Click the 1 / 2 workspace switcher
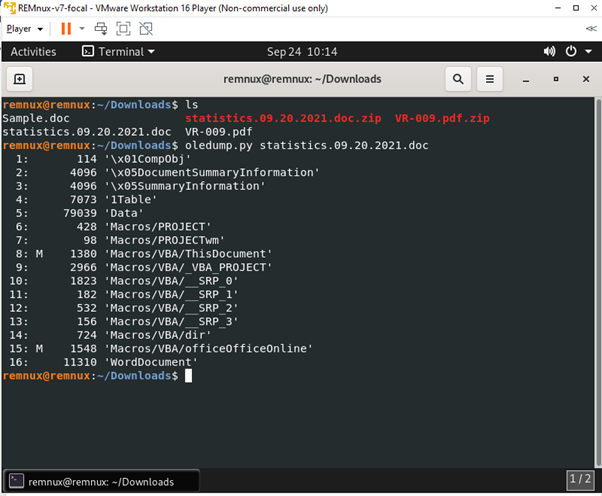The width and height of the screenshot is (602, 496). pos(580,479)
